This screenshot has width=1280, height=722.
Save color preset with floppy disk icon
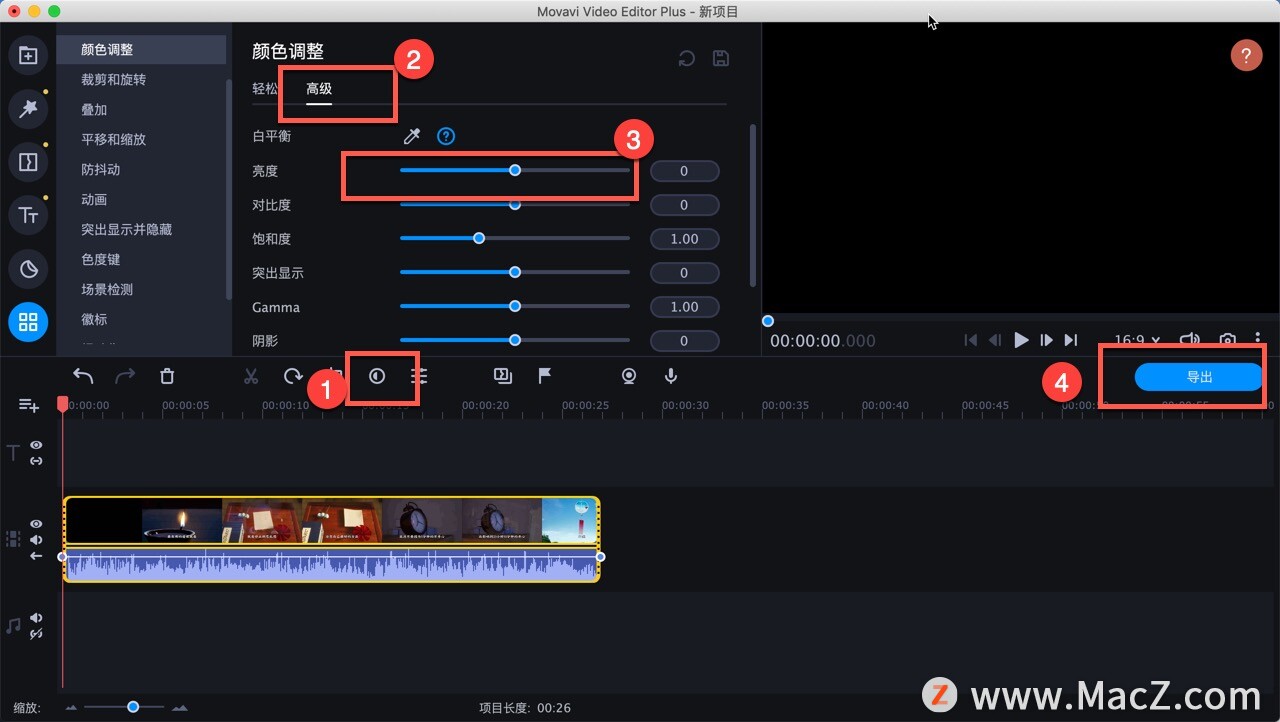point(720,58)
